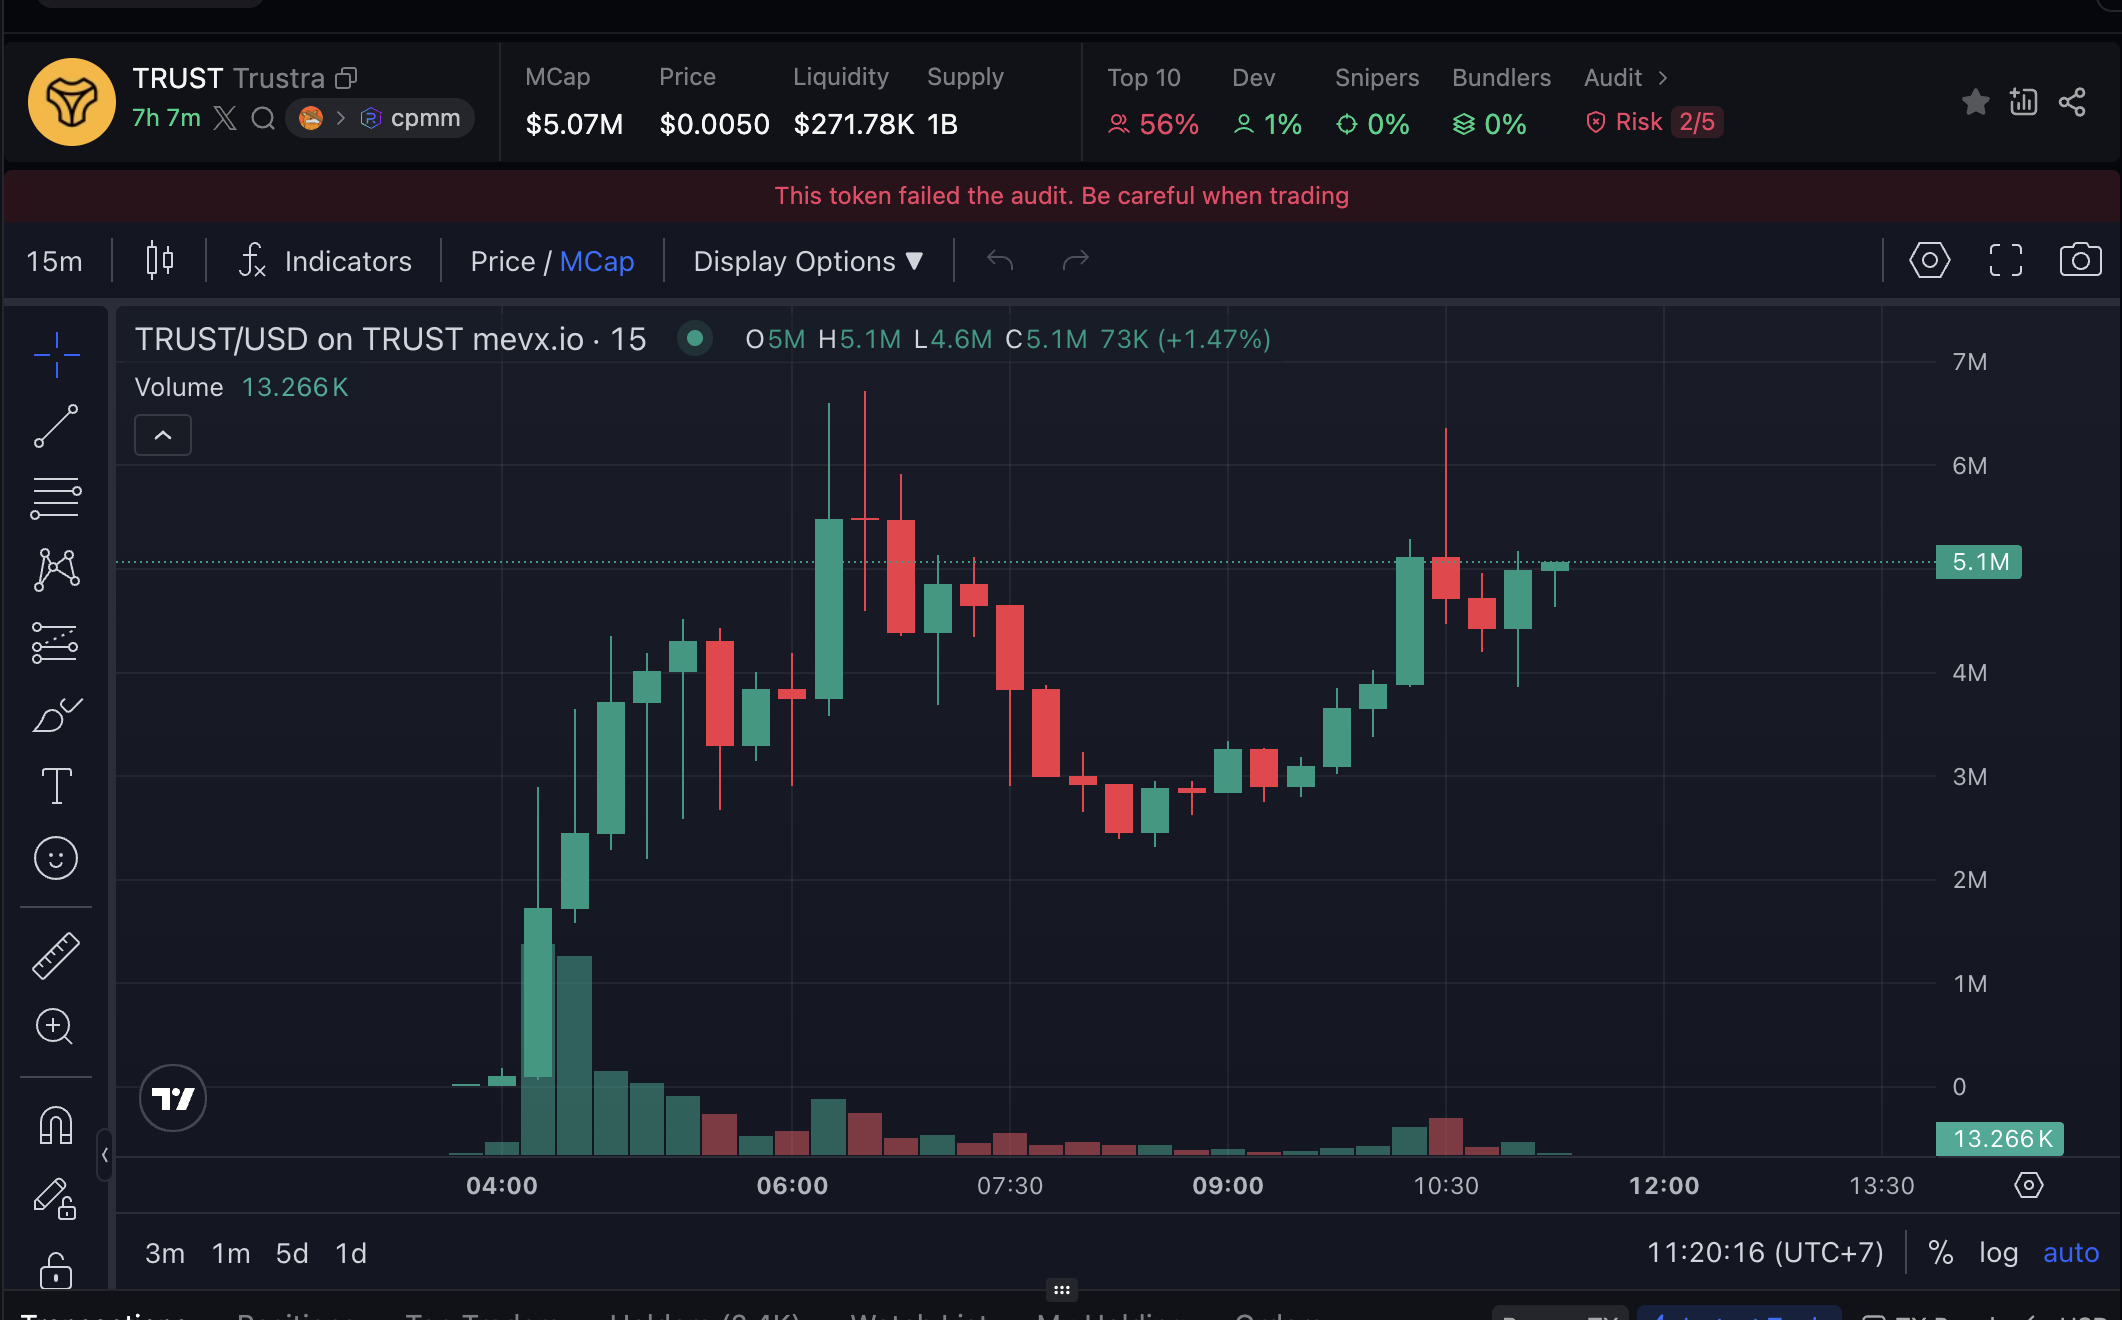Screen dimensions: 2122x1320
Task: Toggle log scale mode
Action: 1998,1253
